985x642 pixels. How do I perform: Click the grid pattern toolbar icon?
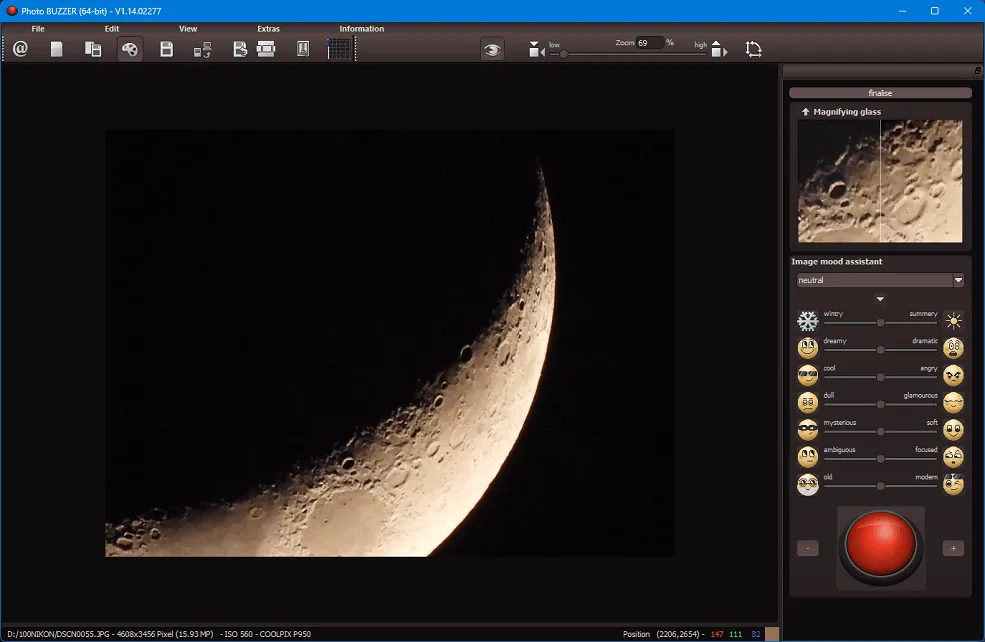point(341,49)
